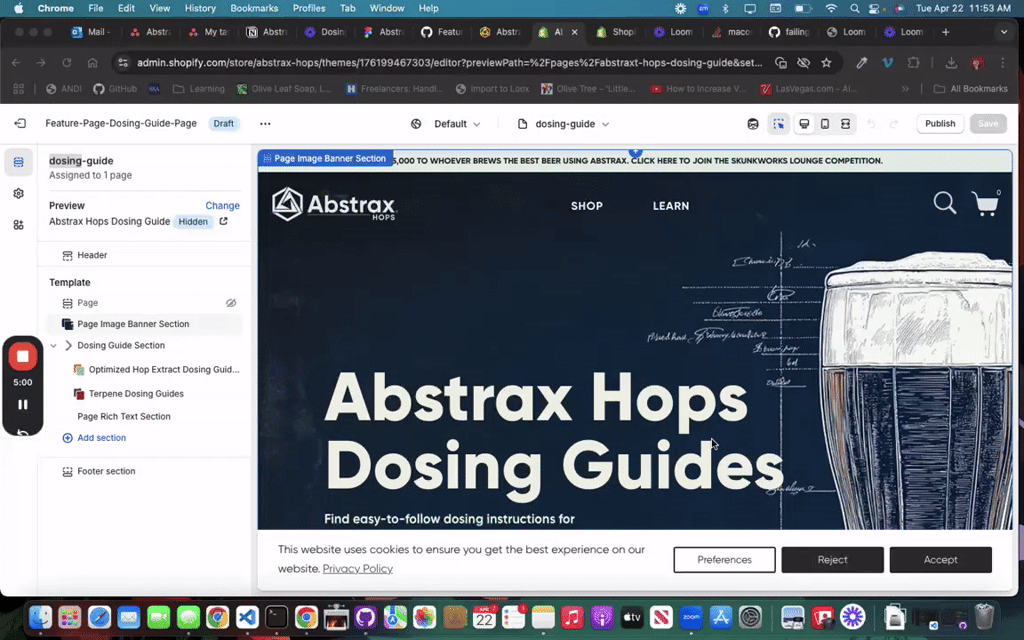This screenshot has width=1024, height=640.
Task: Click the Redo arrow in editor toolbar
Action: click(x=894, y=124)
